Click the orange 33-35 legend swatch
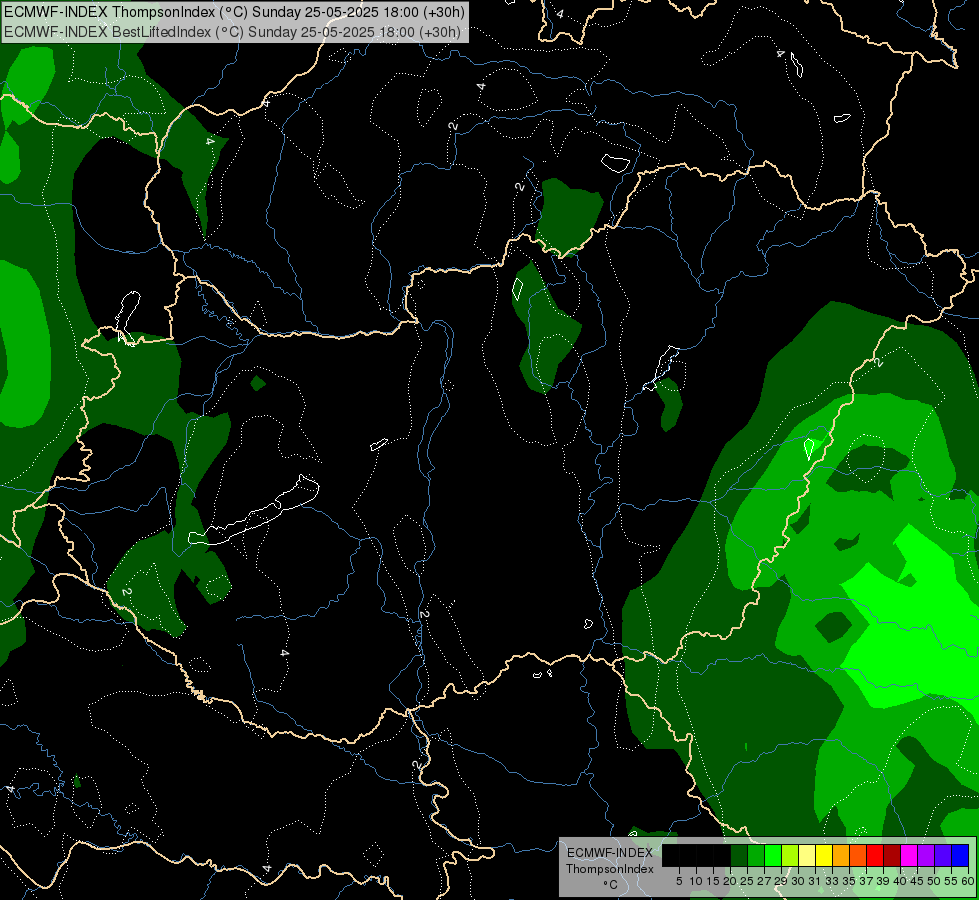 841,855
